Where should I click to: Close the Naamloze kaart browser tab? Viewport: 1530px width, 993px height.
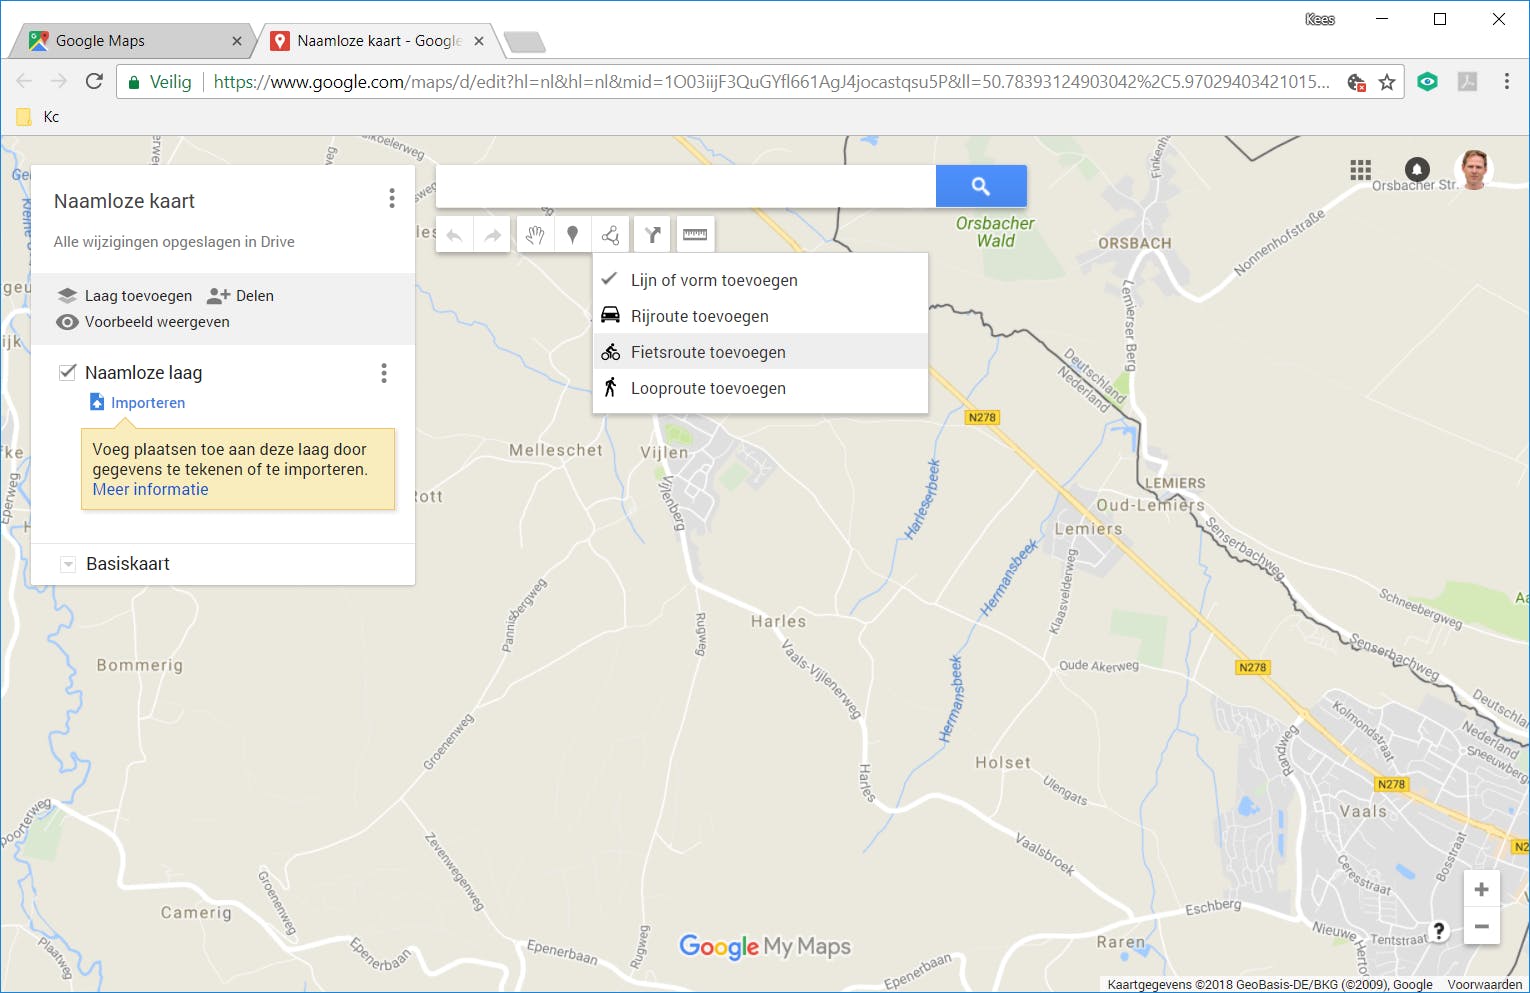tap(479, 41)
